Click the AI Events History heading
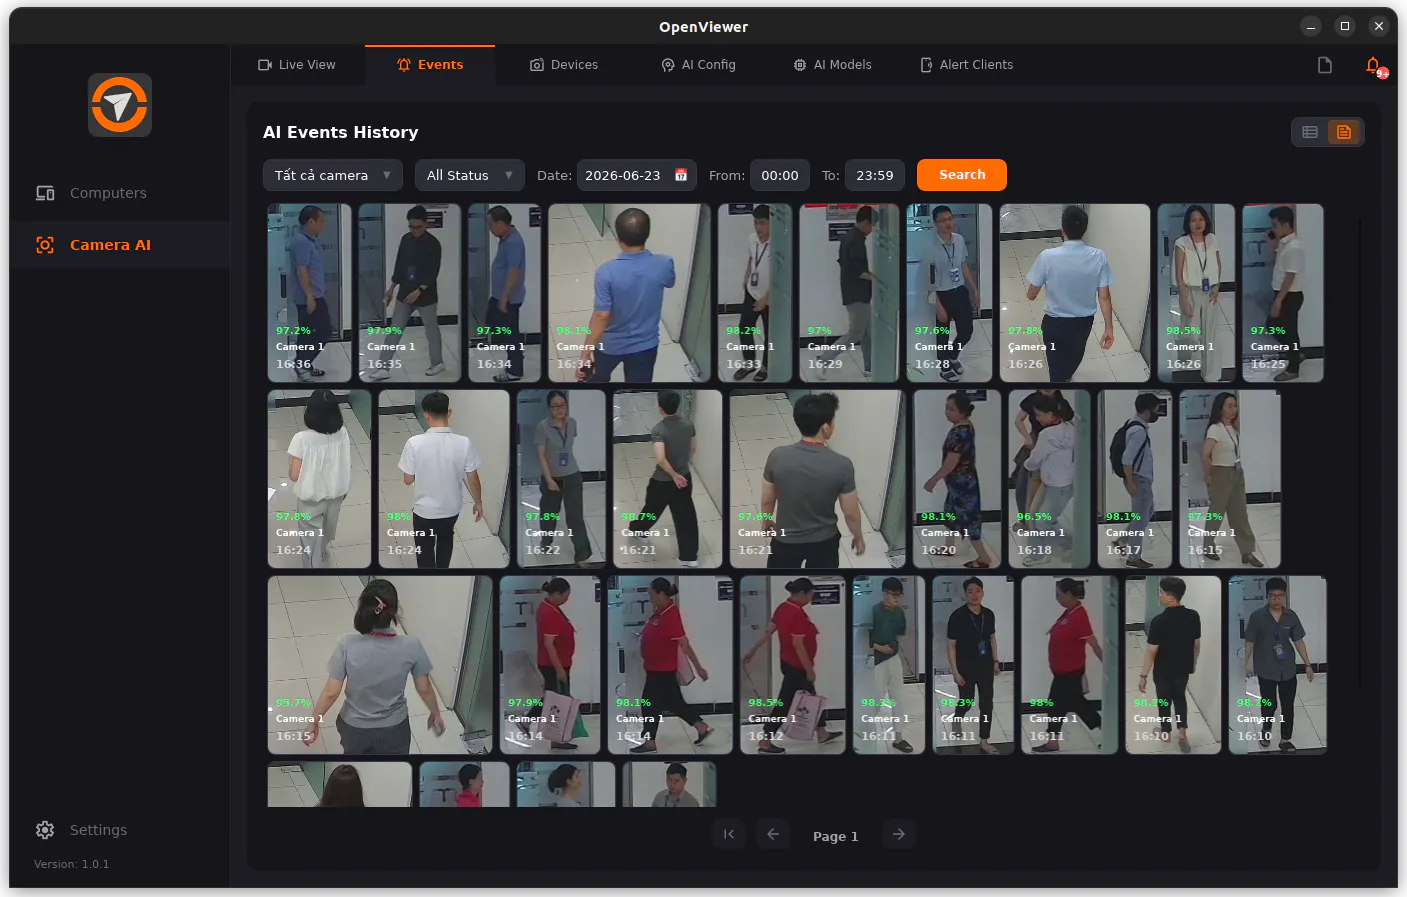This screenshot has width=1407, height=897. (341, 132)
